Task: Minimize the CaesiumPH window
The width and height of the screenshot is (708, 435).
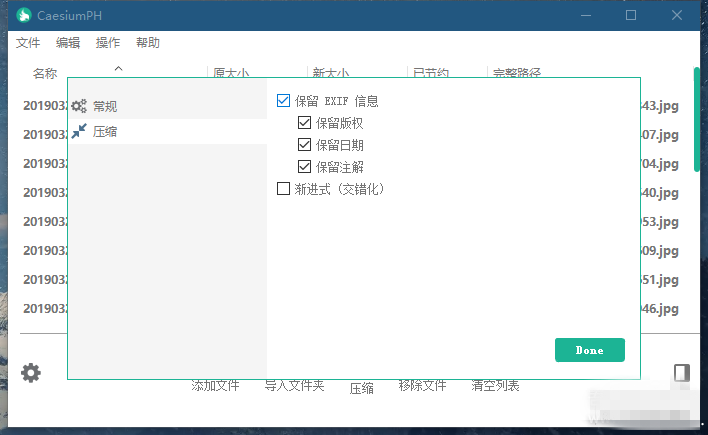Action: coord(585,15)
